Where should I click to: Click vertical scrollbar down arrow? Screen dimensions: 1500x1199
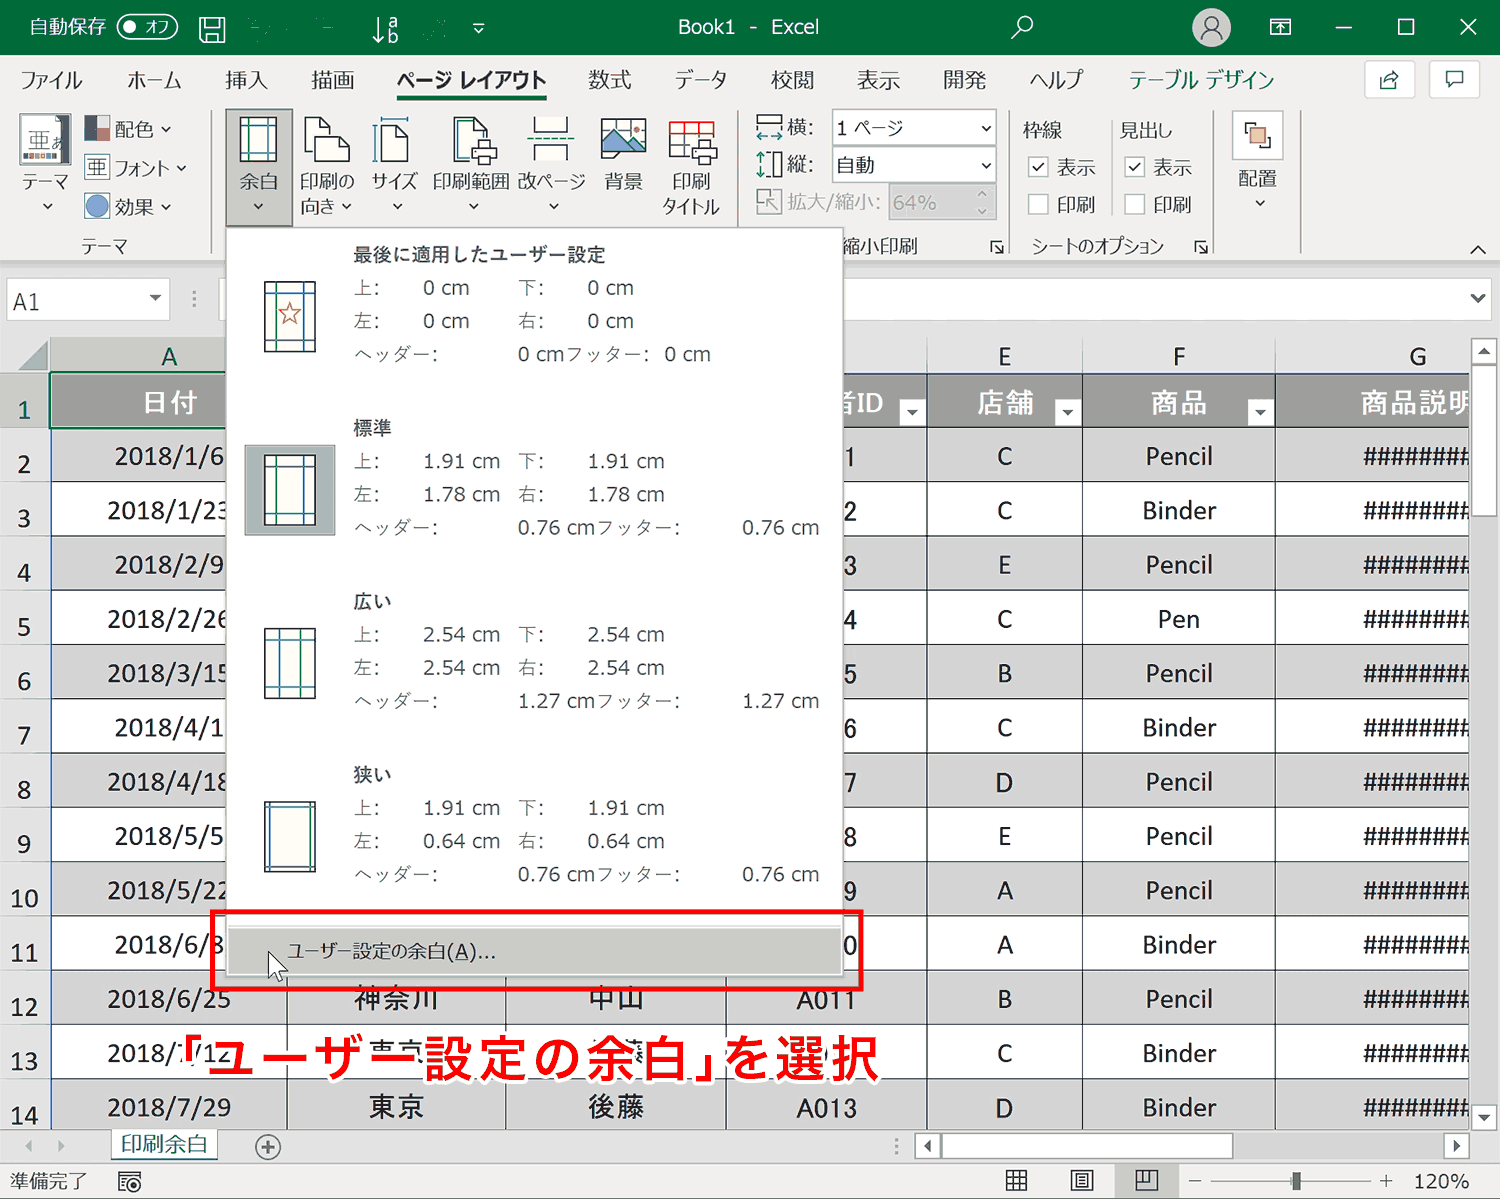pos(1484,1117)
